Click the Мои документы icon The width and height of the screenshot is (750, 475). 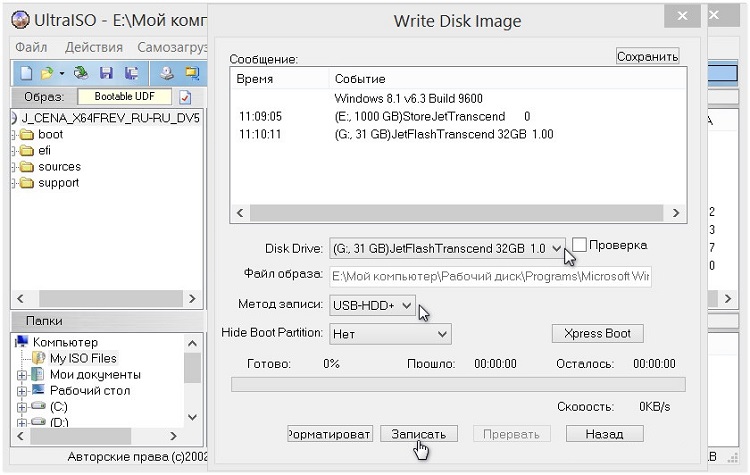(38, 374)
